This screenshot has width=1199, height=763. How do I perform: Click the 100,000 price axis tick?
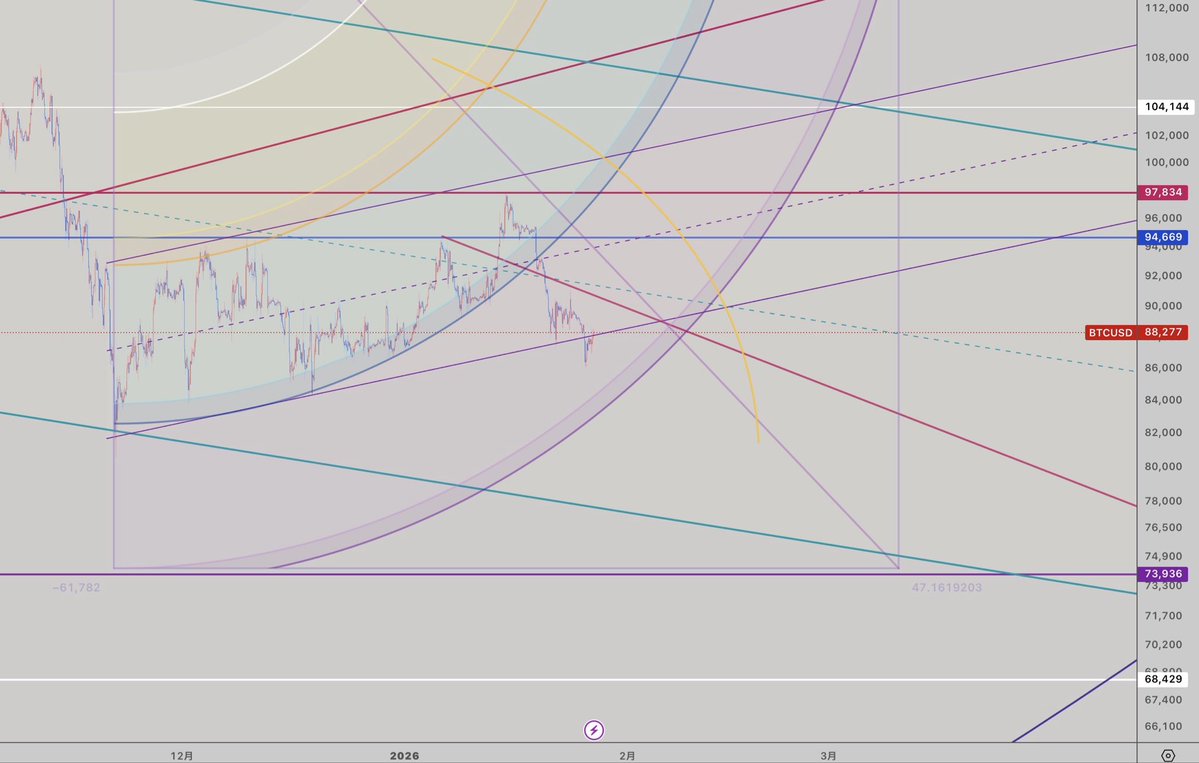pyautogui.click(x=1166, y=162)
